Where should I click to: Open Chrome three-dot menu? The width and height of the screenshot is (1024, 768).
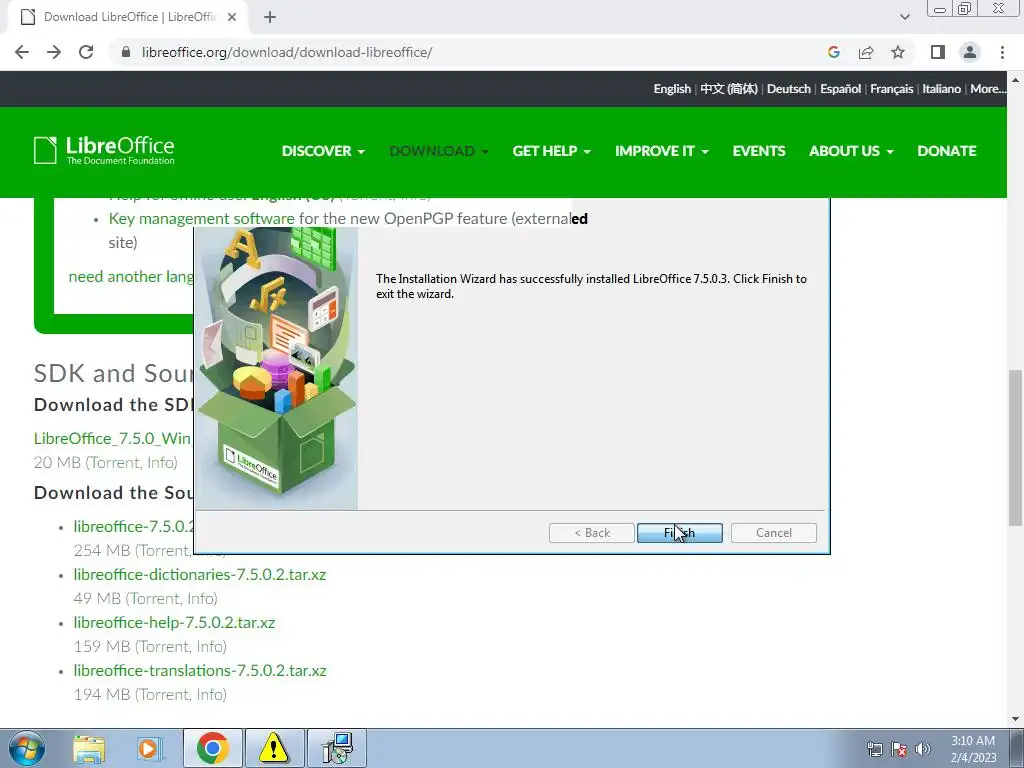coord(1002,52)
